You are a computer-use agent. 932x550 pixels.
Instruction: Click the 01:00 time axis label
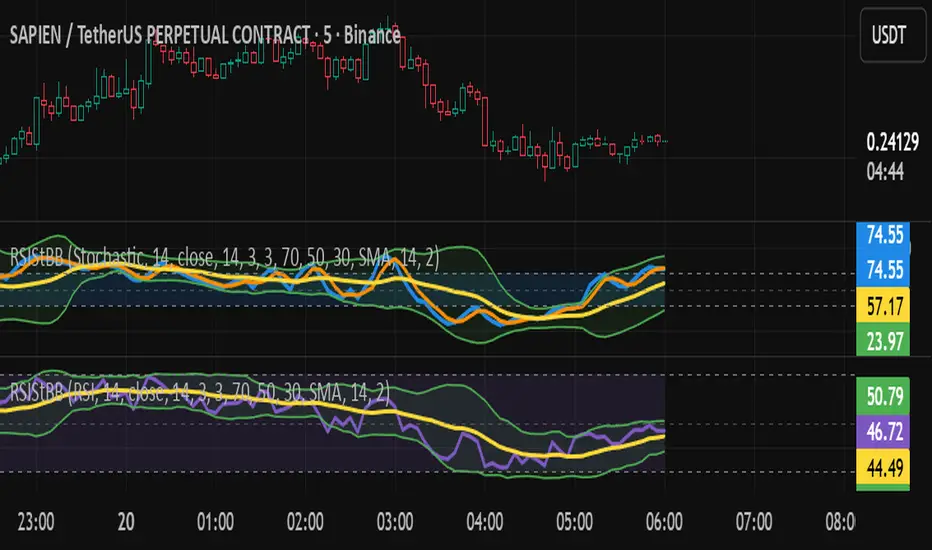coord(216,521)
